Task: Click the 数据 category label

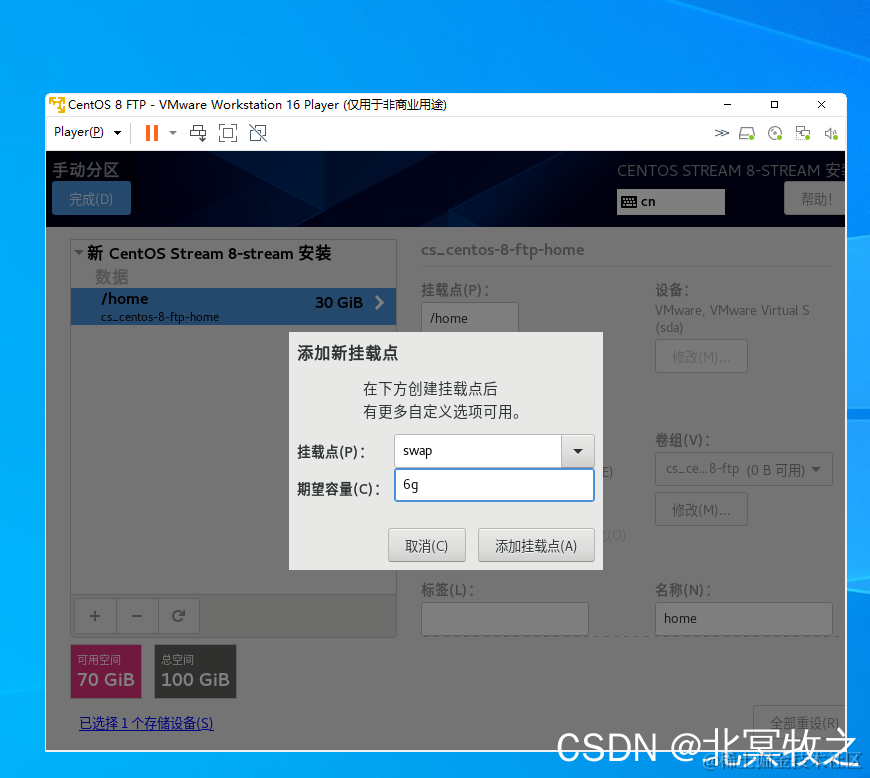Action: [x=112, y=276]
